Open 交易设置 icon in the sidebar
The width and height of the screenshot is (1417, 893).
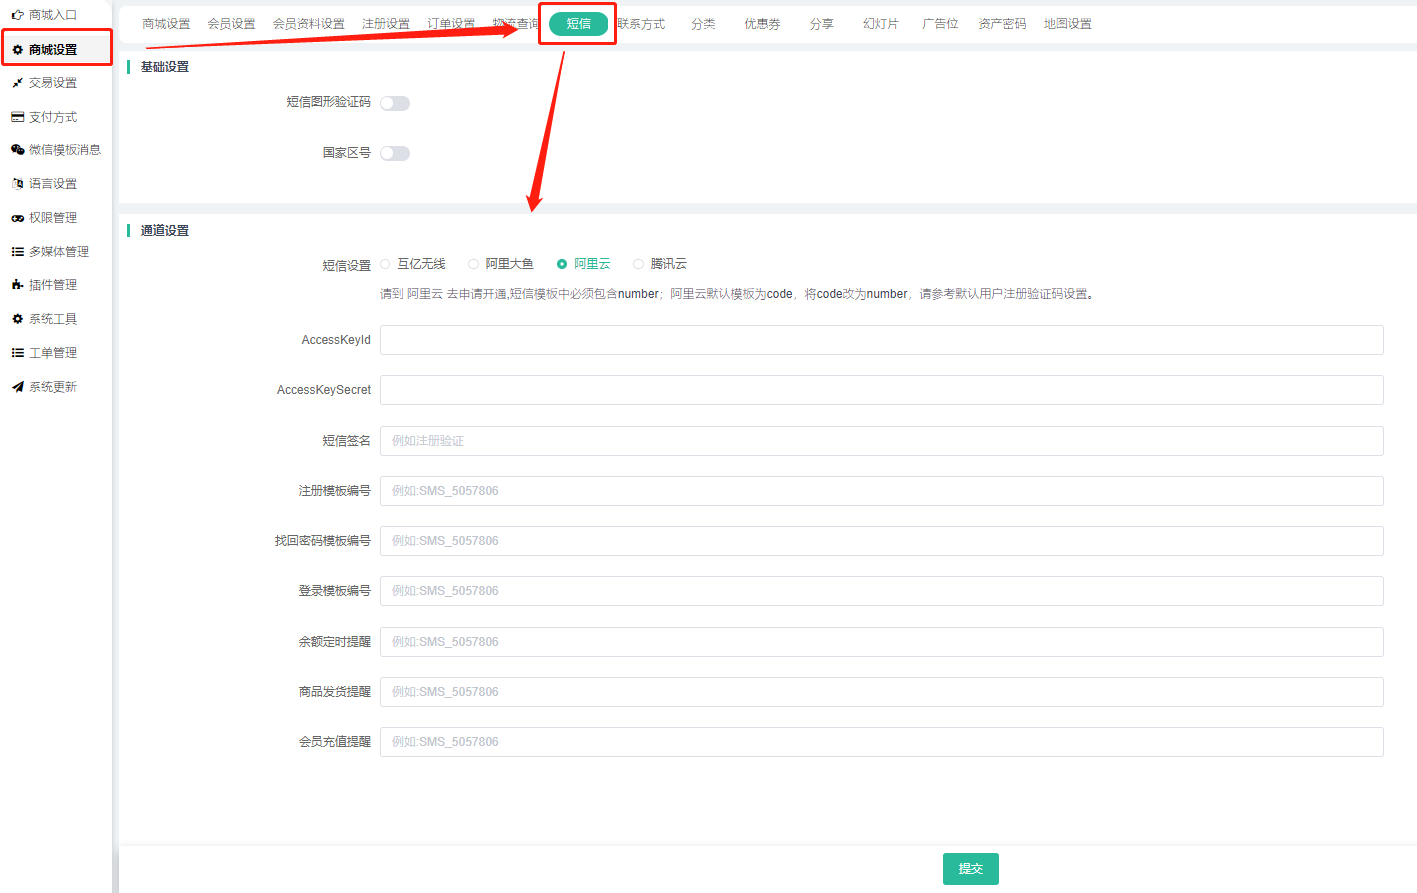pos(17,83)
